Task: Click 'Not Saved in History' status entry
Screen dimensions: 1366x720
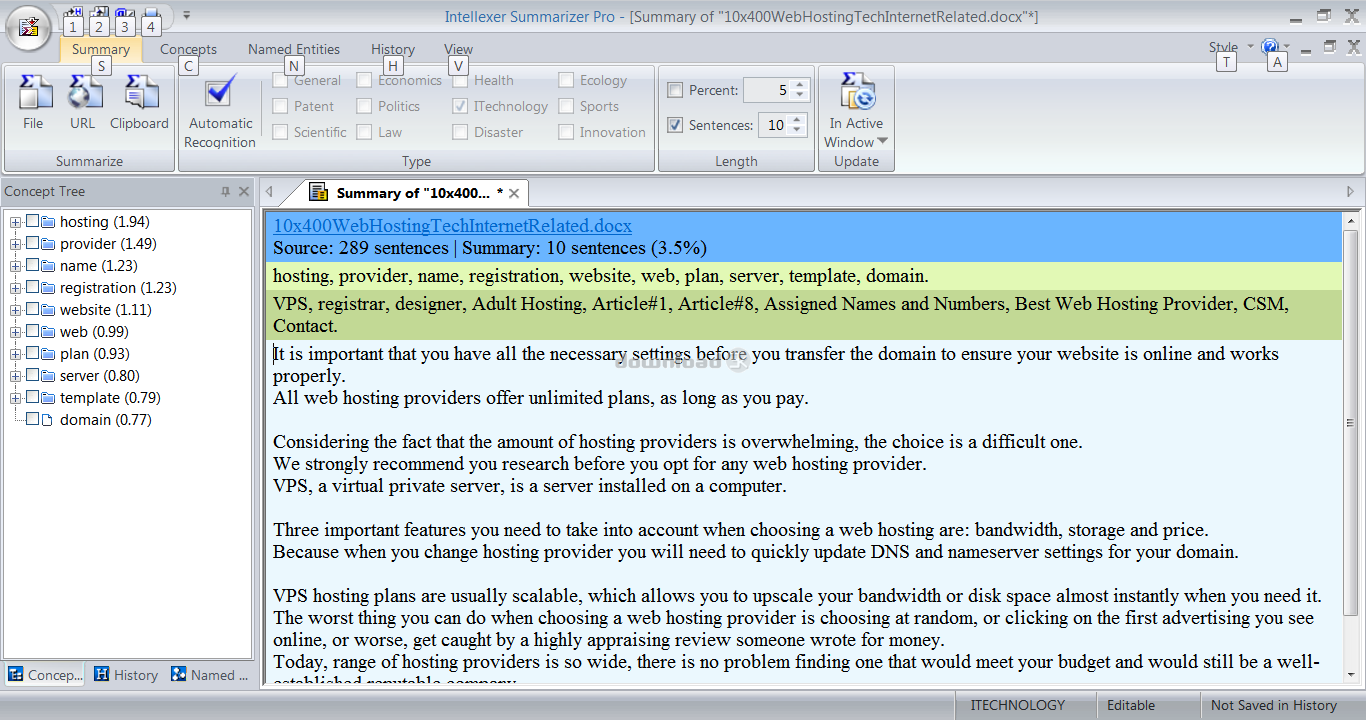Action: pos(1274,705)
